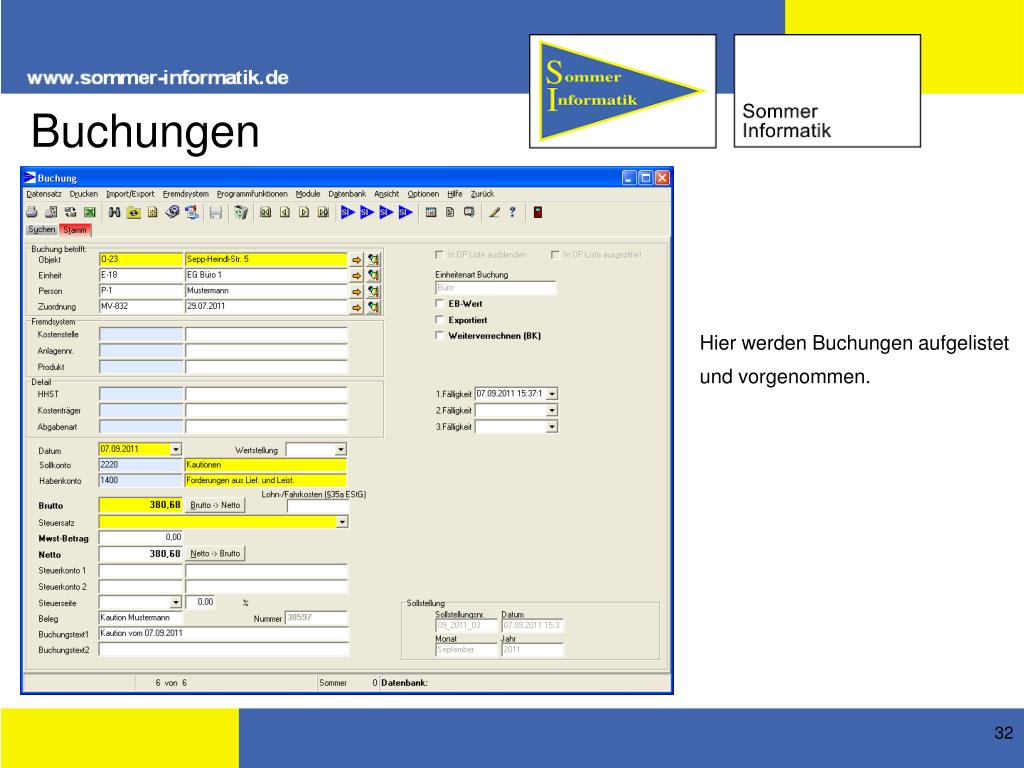Click the calendar toolbar icon
The height and width of the screenshot is (768, 1024).
pos(430,212)
